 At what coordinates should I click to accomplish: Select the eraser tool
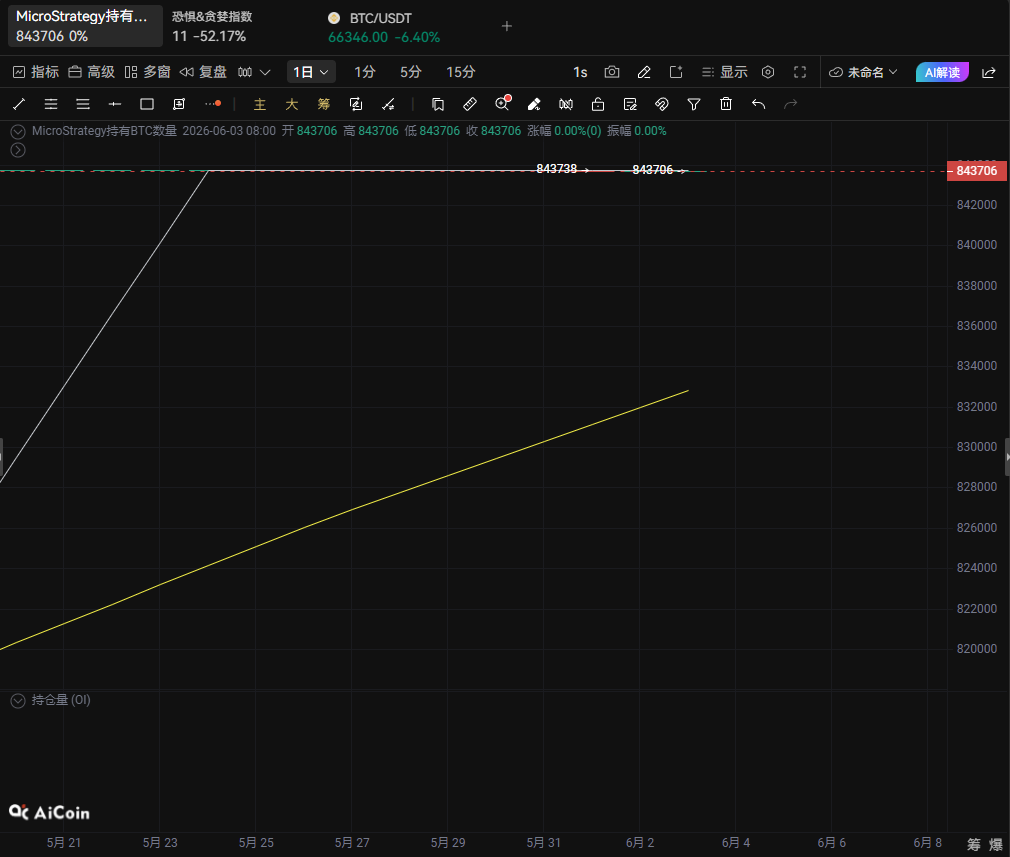(534, 104)
